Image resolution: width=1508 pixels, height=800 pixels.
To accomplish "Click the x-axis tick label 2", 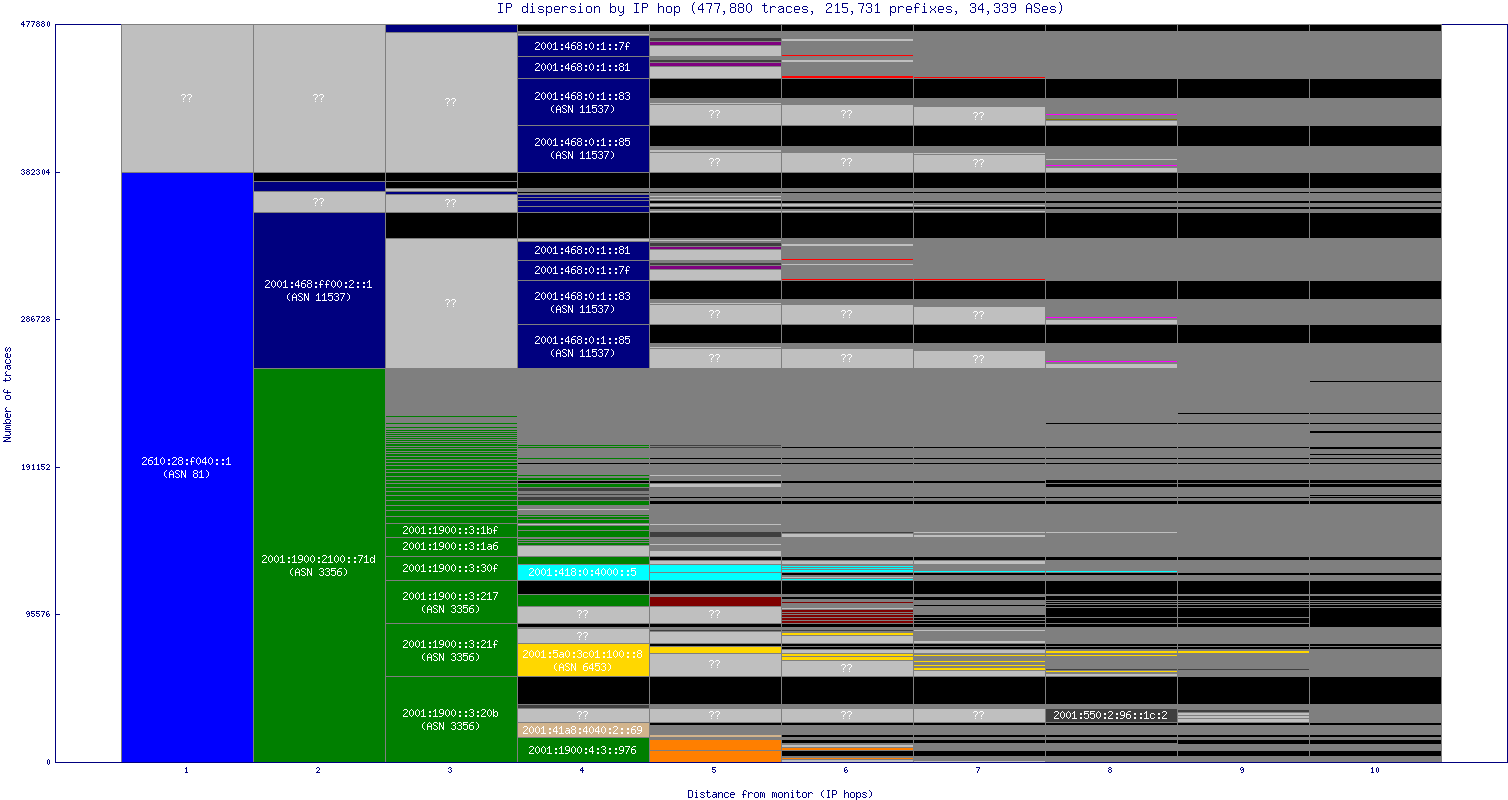I will click(319, 771).
